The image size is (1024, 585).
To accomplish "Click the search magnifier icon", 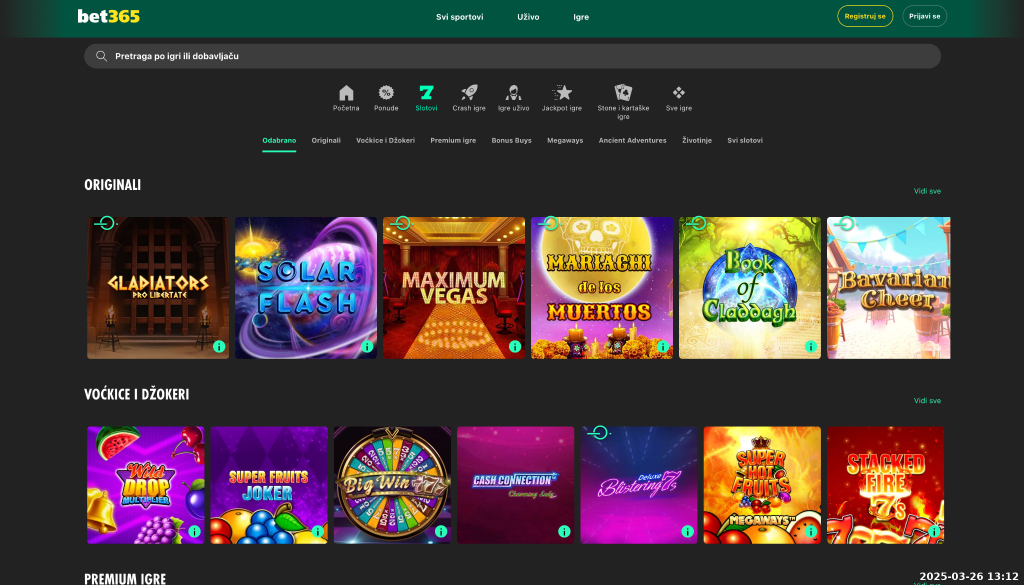I will tap(101, 56).
